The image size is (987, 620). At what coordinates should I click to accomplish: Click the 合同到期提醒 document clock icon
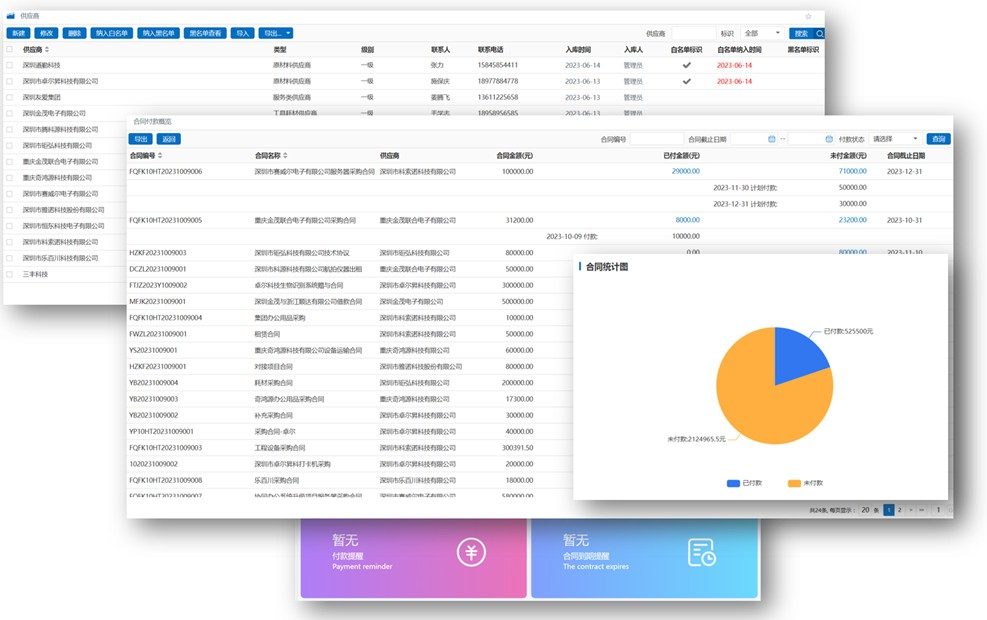[701, 553]
